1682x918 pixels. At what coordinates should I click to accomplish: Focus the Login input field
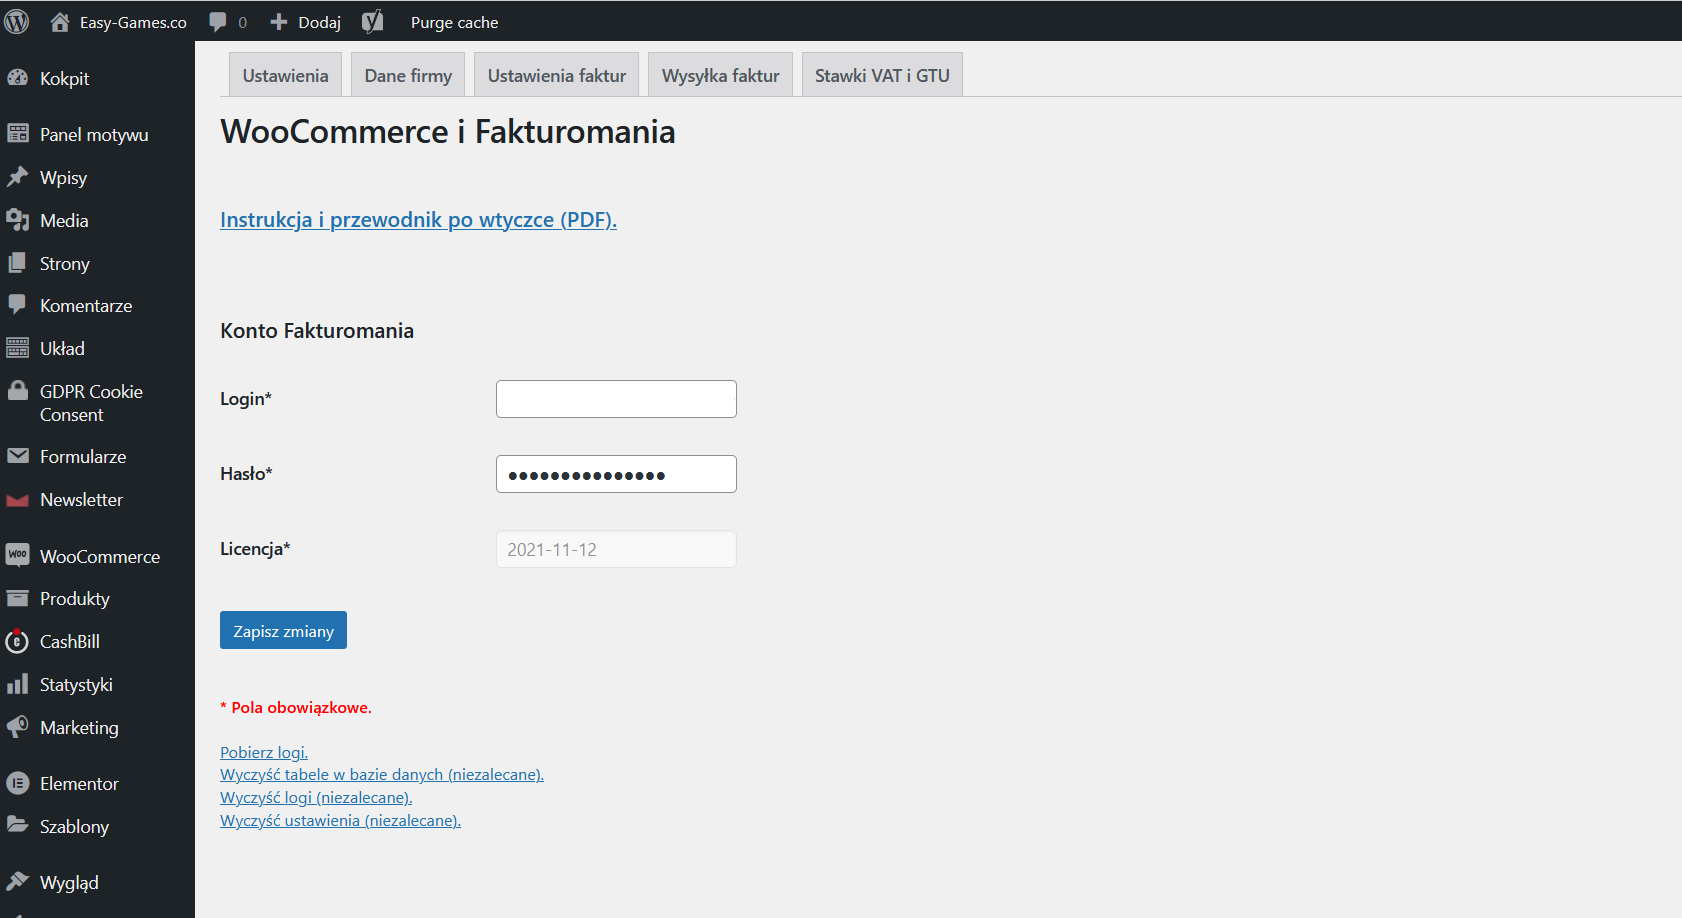coord(616,399)
